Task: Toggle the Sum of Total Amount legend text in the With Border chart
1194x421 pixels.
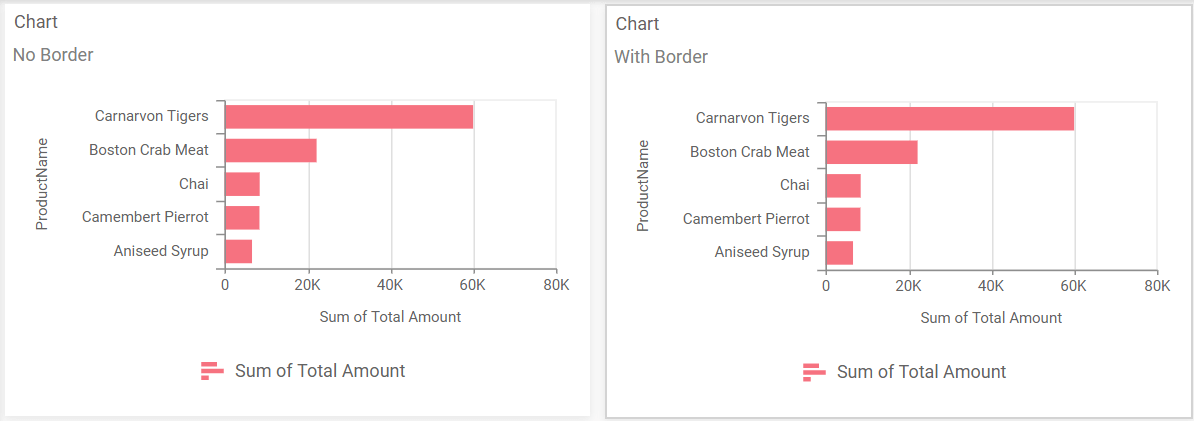Action: [921, 372]
